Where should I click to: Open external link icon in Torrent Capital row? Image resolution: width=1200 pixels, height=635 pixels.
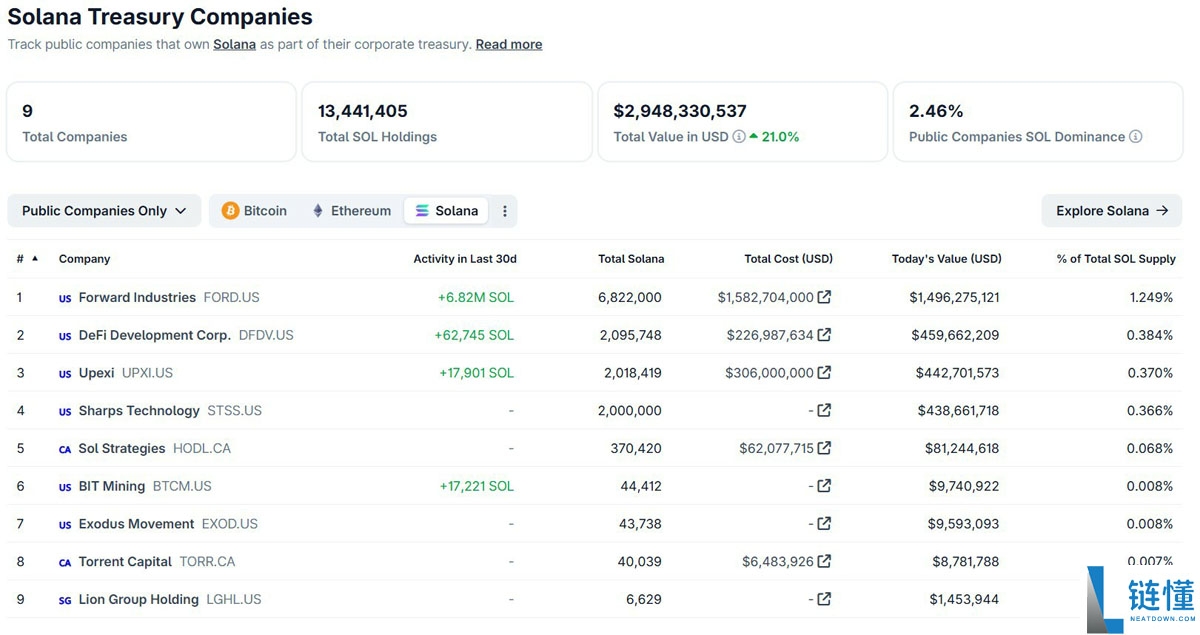pos(824,561)
